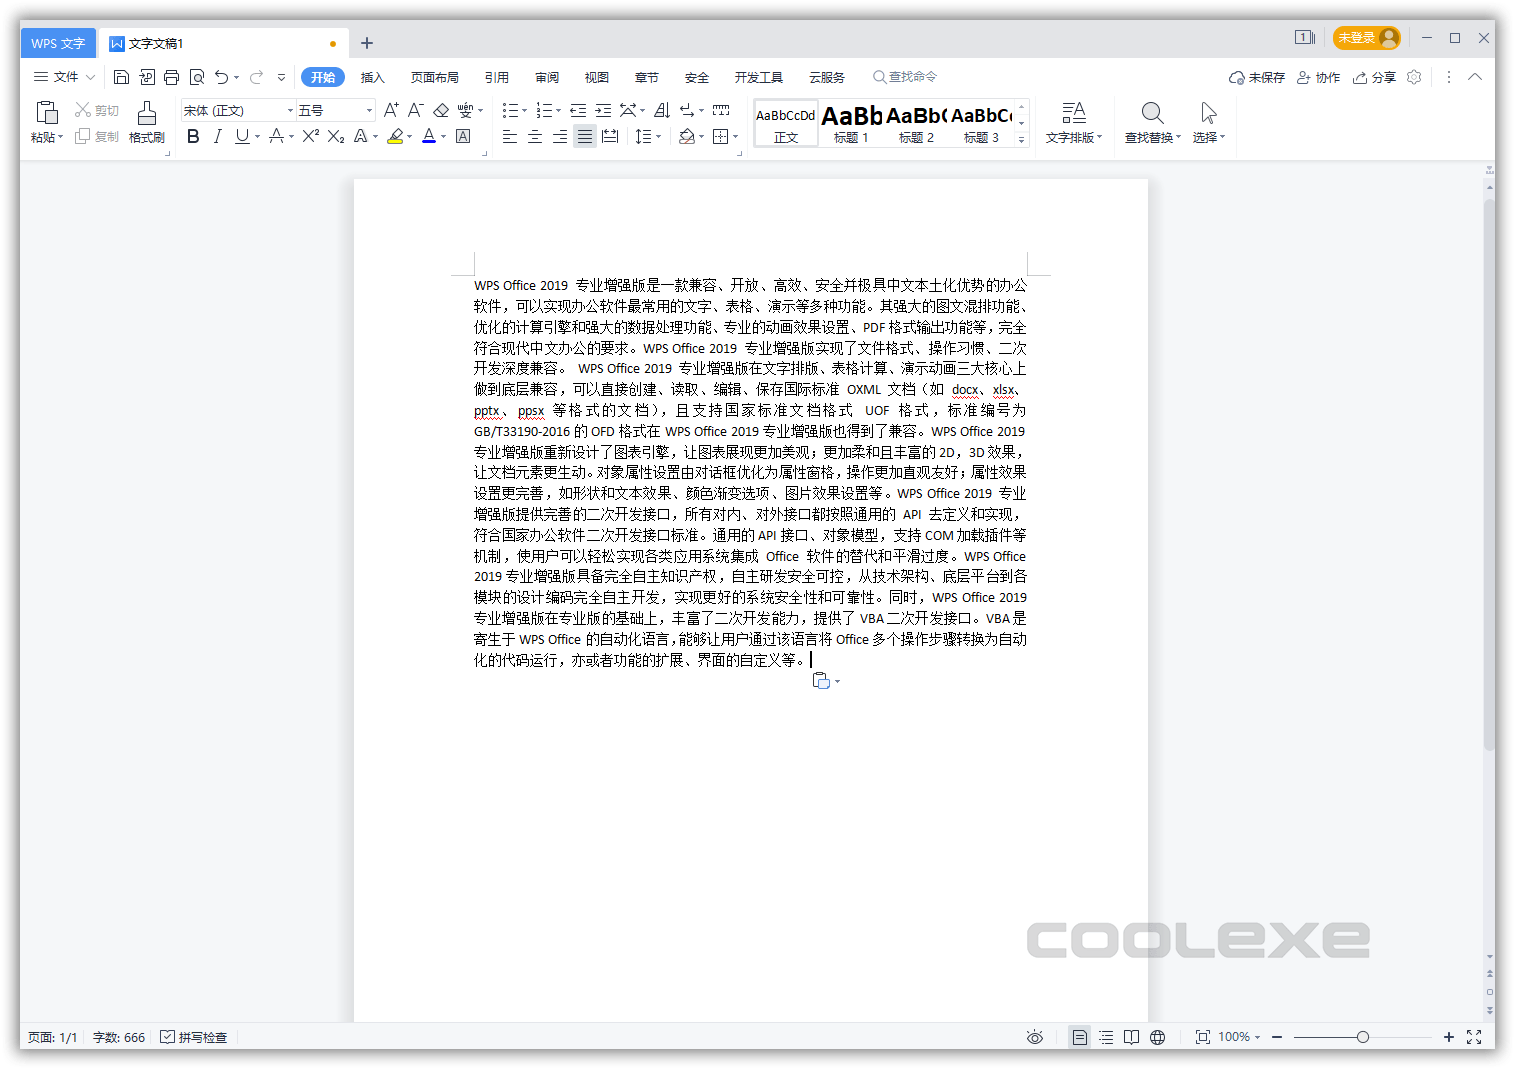Enable center paragraph alignment
Screen dimensions: 1515x1069
click(x=534, y=137)
